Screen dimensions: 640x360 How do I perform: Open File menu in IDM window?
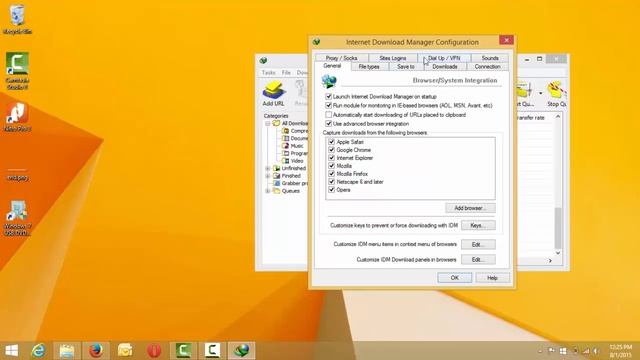pos(286,73)
